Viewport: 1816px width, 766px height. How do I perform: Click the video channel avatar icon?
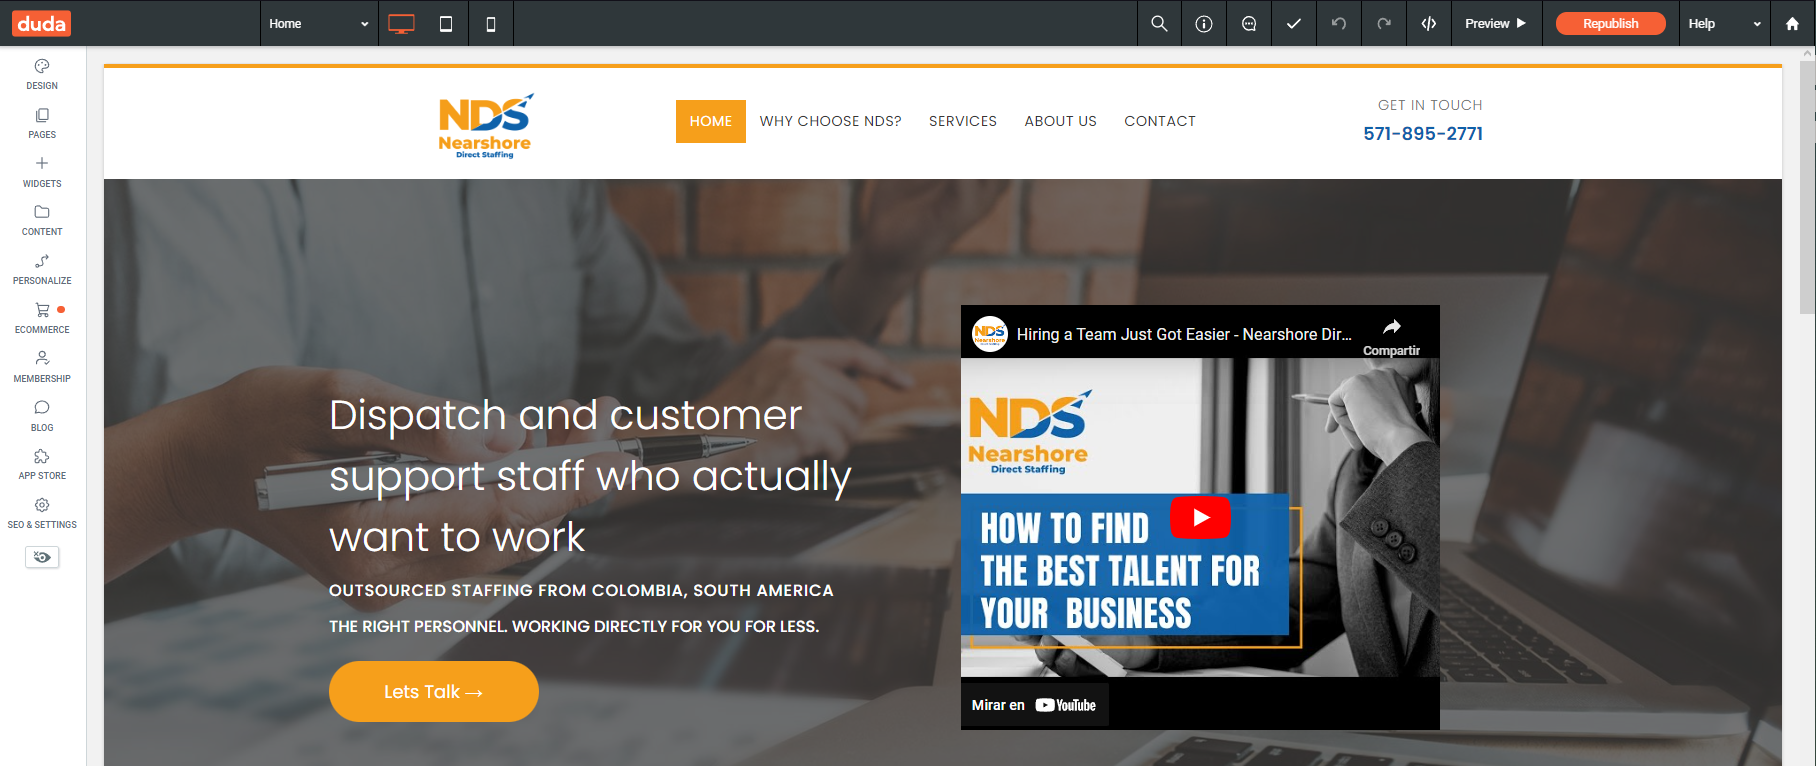point(990,334)
